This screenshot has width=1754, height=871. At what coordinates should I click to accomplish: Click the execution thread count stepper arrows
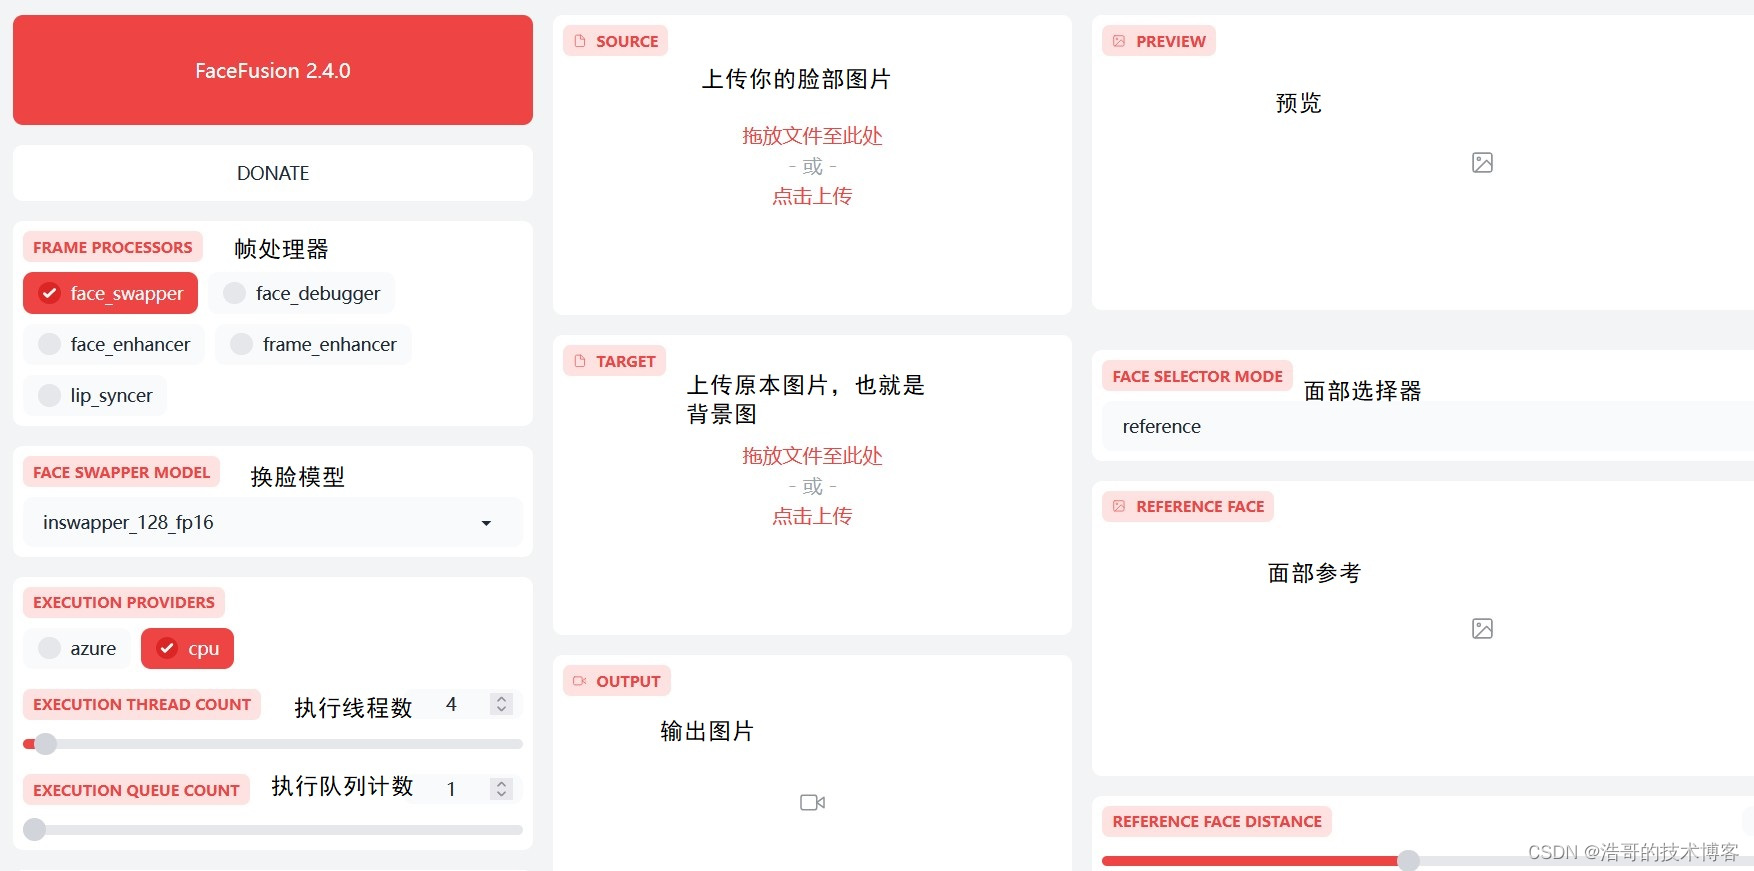[502, 704]
